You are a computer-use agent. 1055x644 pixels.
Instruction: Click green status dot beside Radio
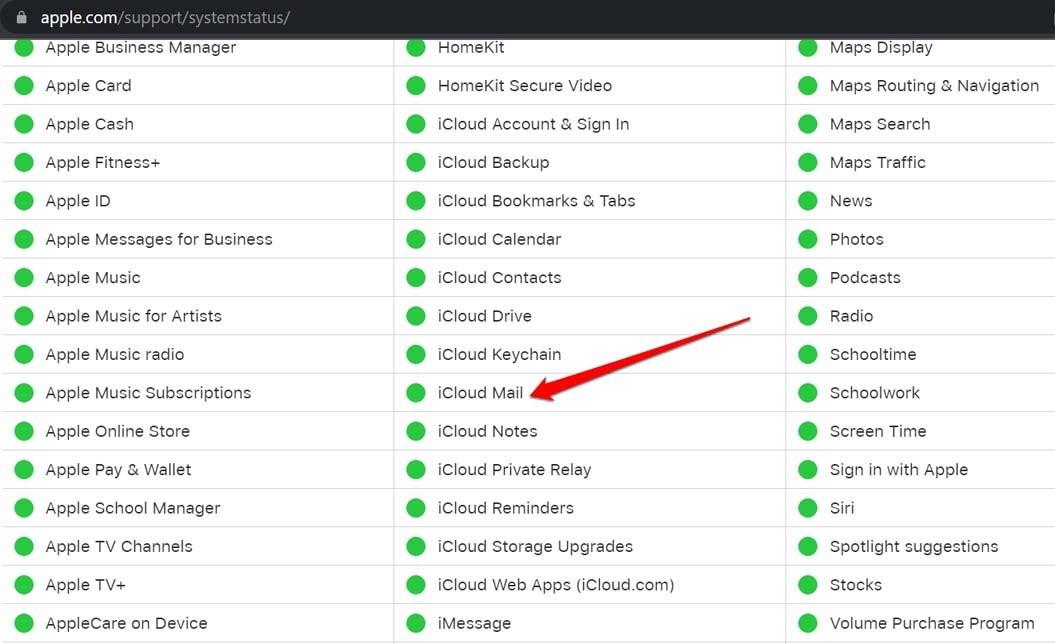(x=807, y=316)
